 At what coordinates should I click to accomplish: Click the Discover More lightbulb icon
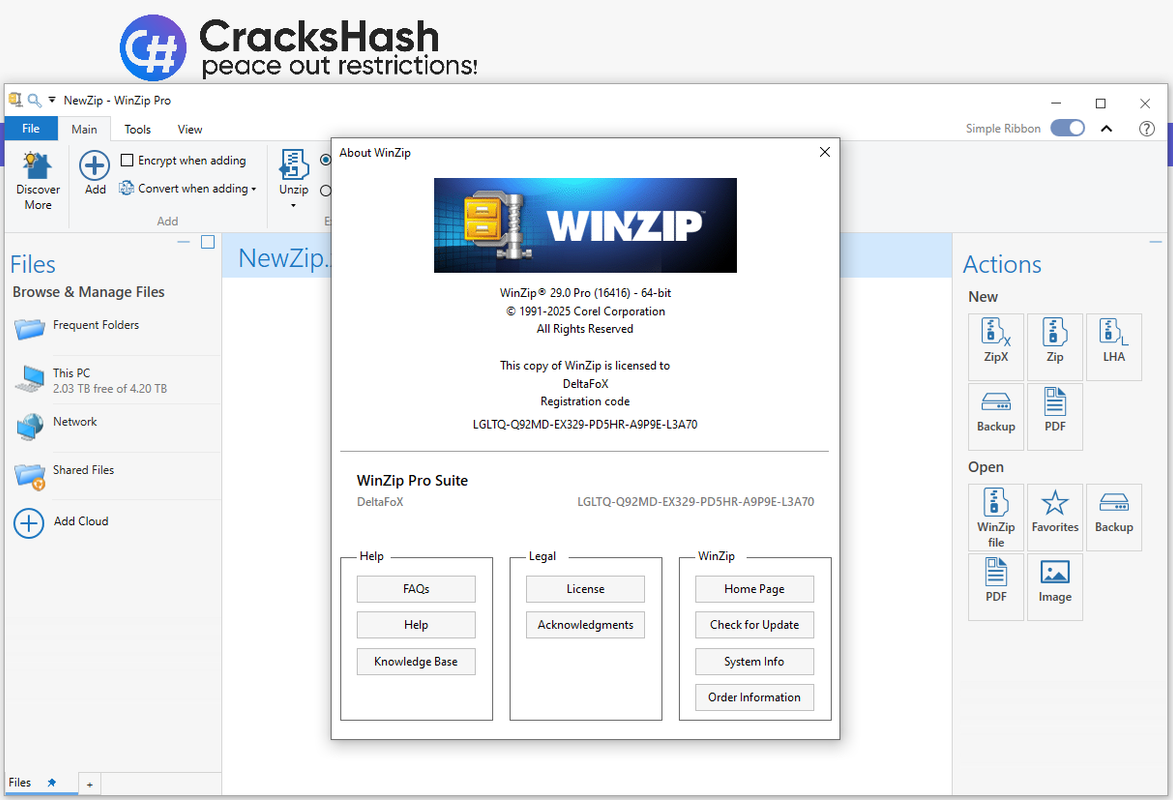pos(37,165)
